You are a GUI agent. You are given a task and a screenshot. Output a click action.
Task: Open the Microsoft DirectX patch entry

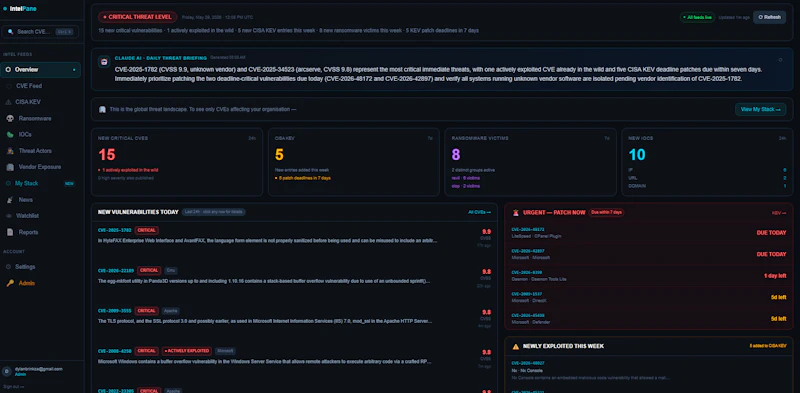click(x=648, y=297)
